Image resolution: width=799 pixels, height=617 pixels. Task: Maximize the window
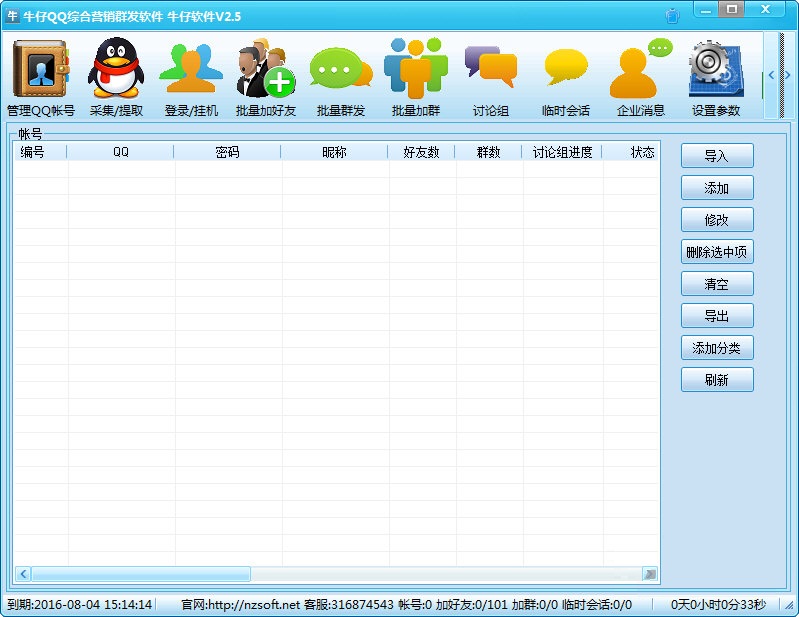pos(732,10)
